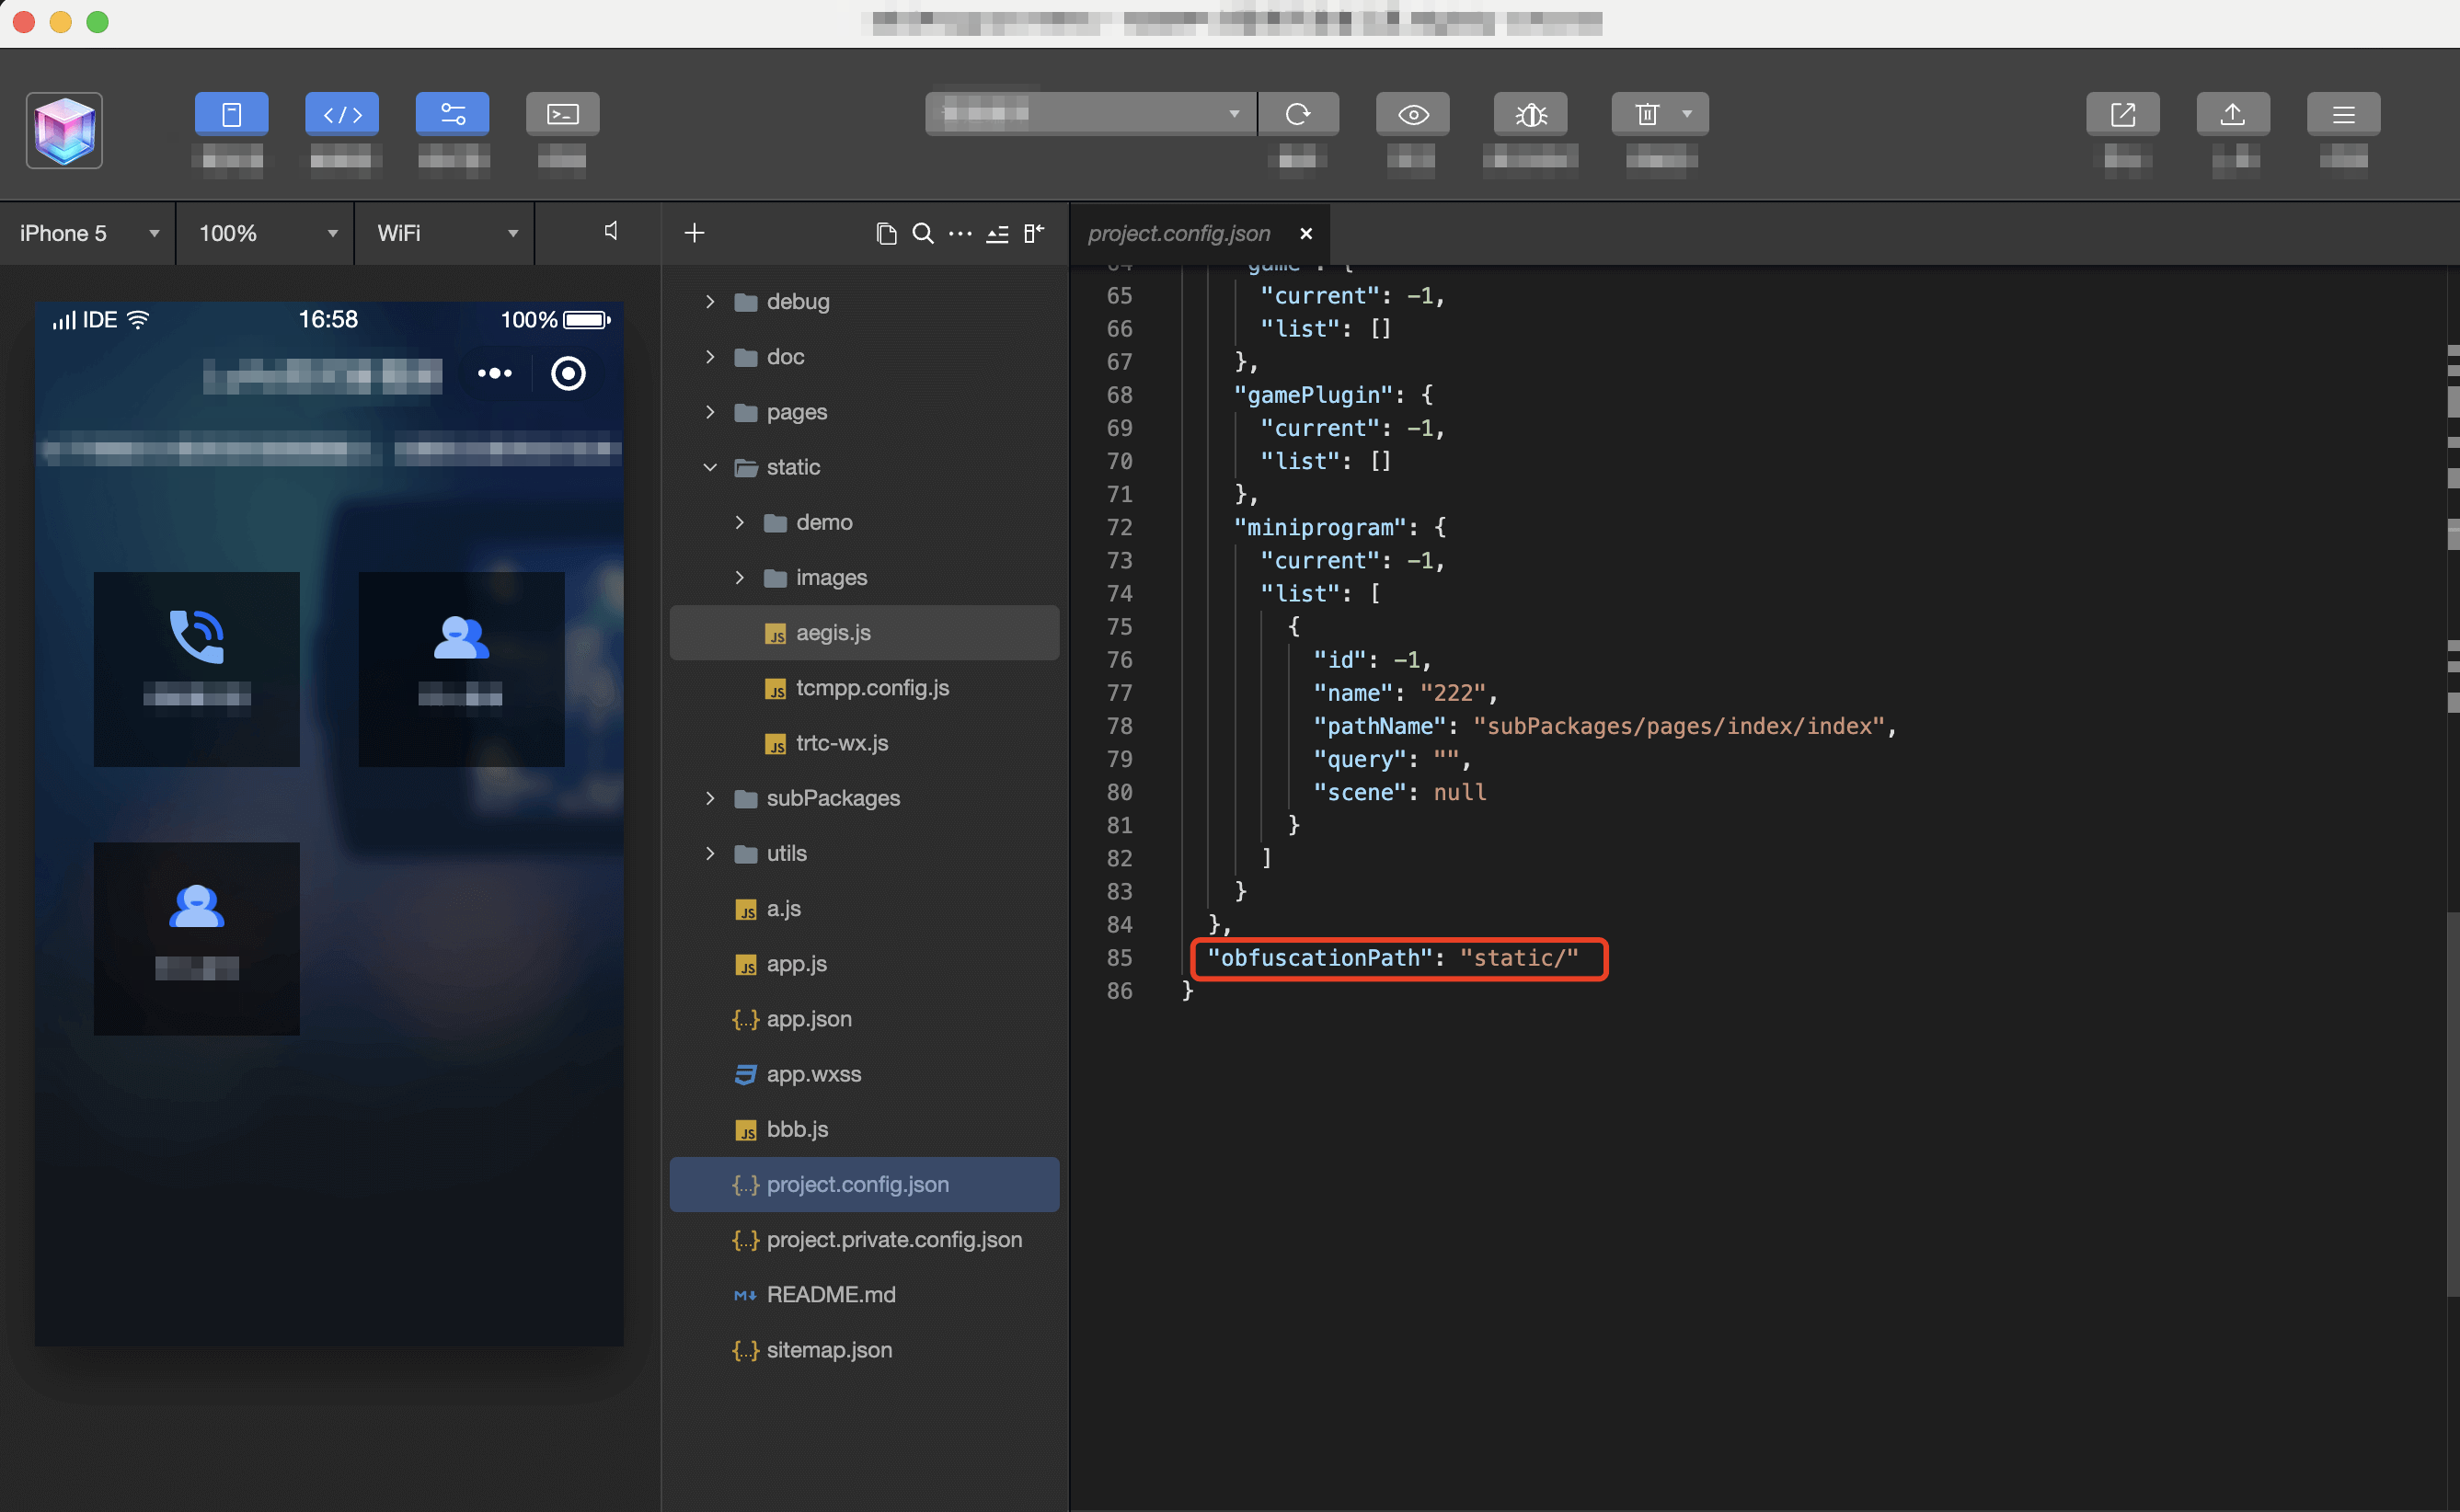Click the refresh compile icon

tap(1297, 114)
